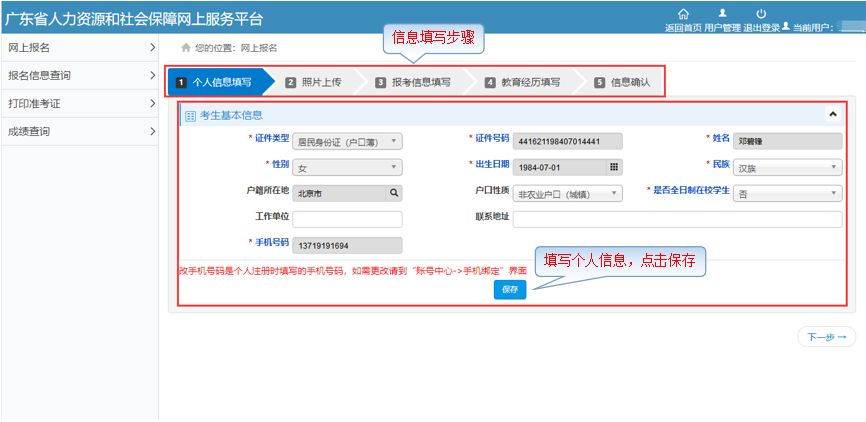Select step 2 照片上传 tab
Screen dimensions: 866x422
(314, 82)
